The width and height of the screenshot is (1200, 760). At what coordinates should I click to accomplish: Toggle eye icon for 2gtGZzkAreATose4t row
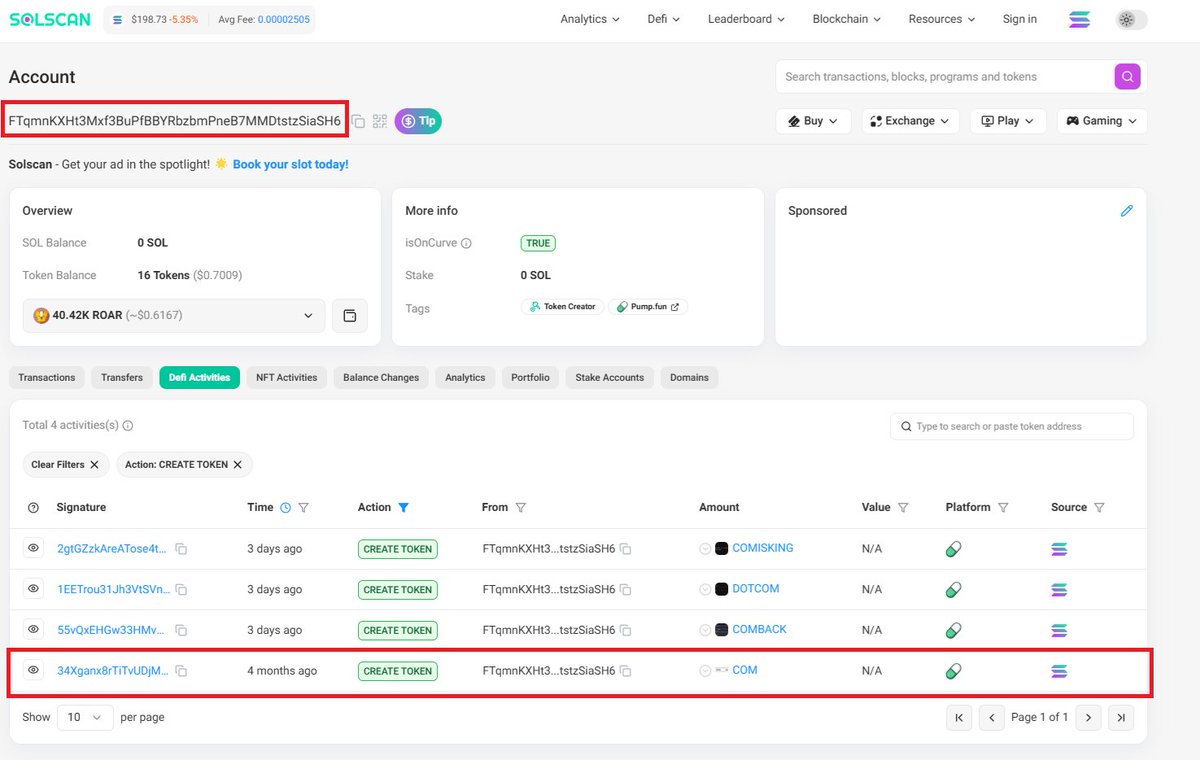point(33,548)
